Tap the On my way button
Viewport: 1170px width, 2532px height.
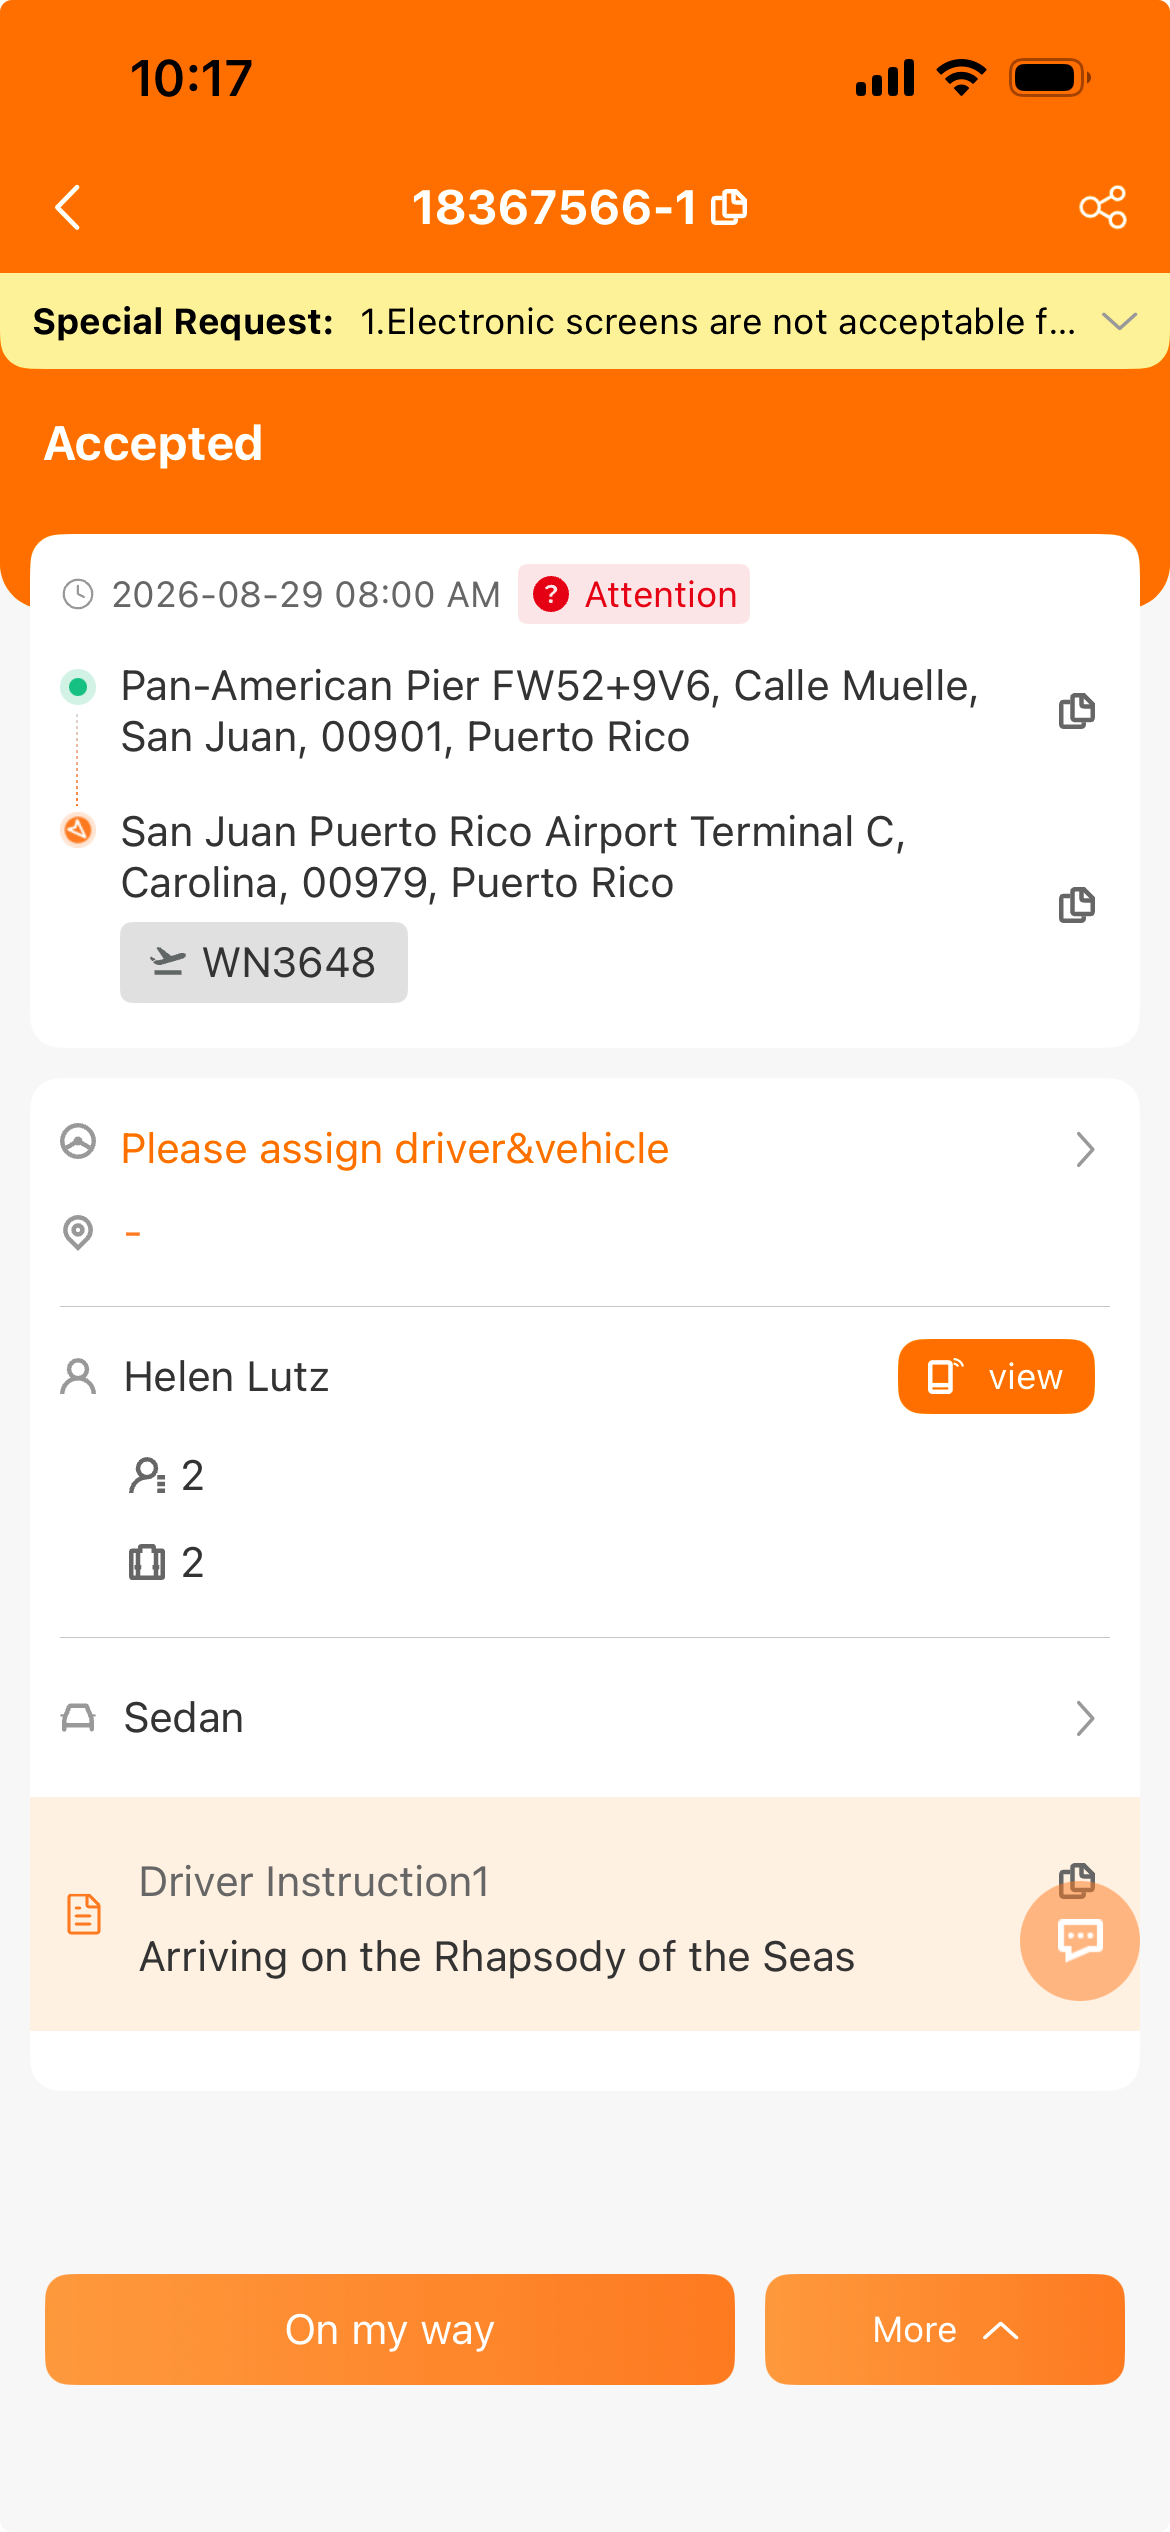click(x=390, y=2329)
